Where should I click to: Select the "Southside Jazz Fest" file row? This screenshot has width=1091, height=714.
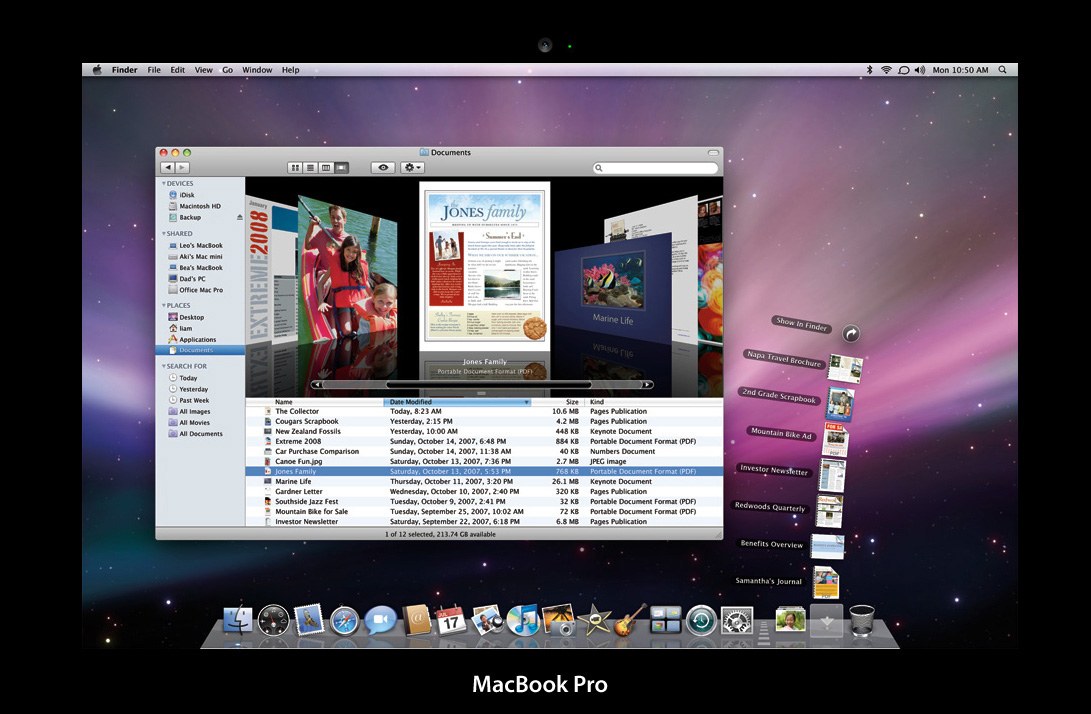(x=484, y=501)
